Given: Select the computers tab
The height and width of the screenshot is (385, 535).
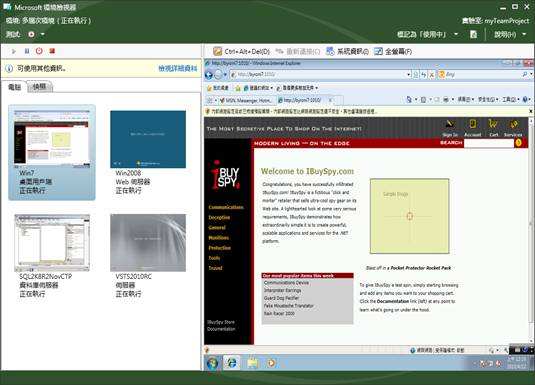Looking at the screenshot, I should (x=14, y=87).
